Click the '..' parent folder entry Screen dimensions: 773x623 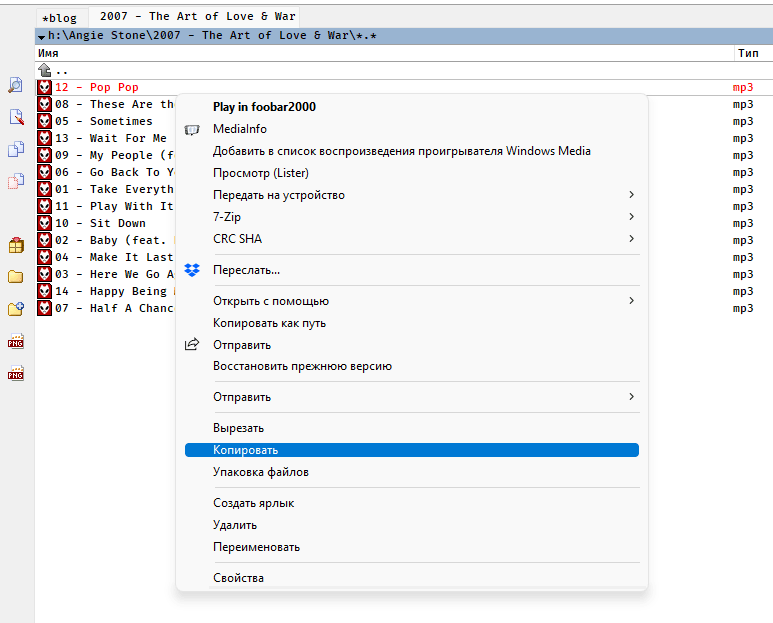click(x=62, y=72)
